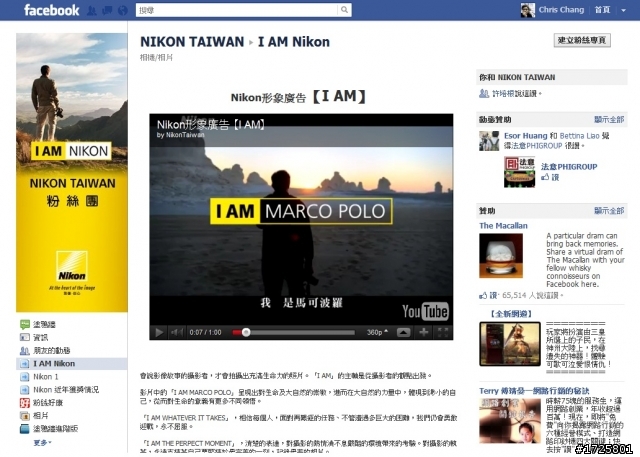Click the friends icon under 你和 NIKON TAIWAN
640x457 pixels.
click(x=484, y=93)
